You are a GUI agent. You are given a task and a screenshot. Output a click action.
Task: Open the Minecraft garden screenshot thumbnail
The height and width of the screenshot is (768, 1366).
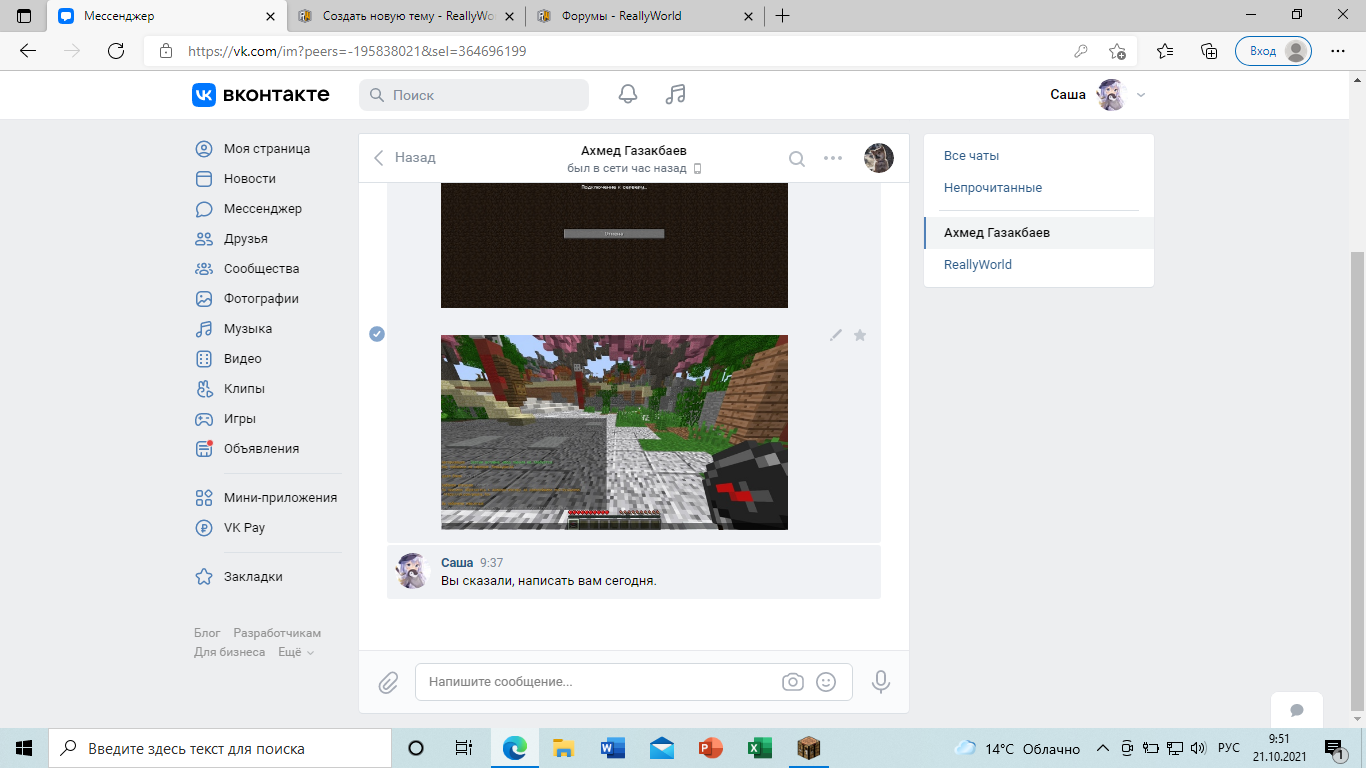(x=614, y=432)
